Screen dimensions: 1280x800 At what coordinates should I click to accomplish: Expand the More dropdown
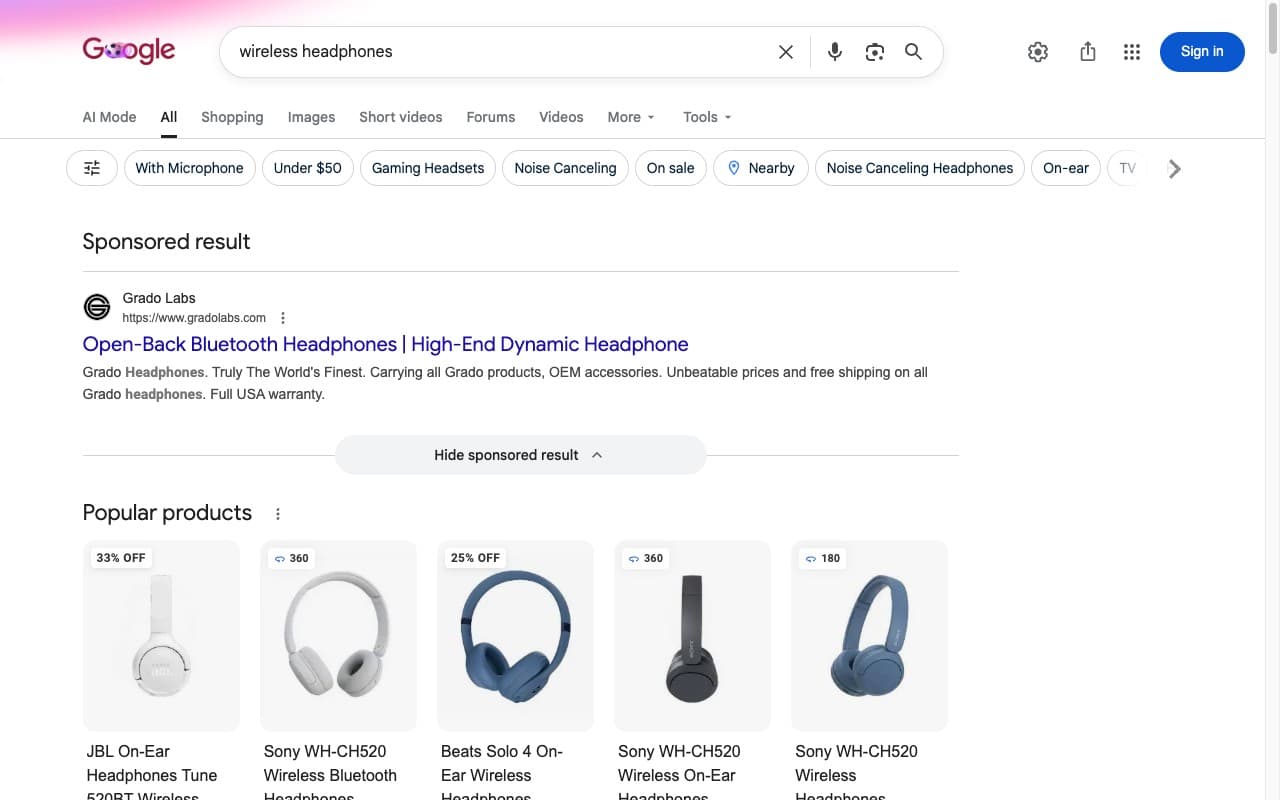pos(631,117)
